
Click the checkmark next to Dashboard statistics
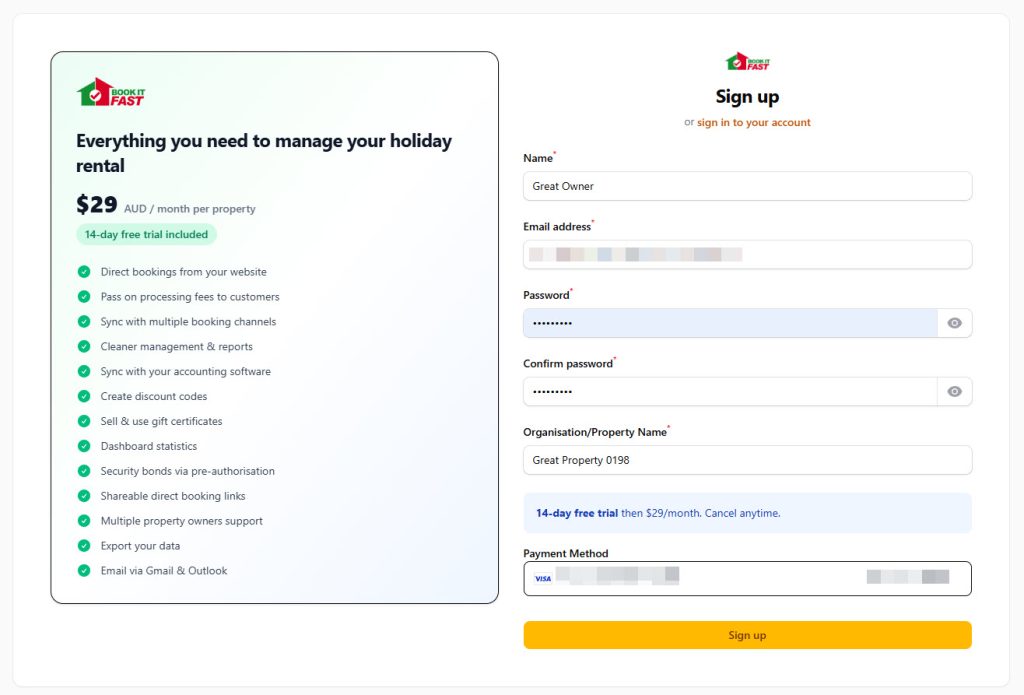coord(84,446)
